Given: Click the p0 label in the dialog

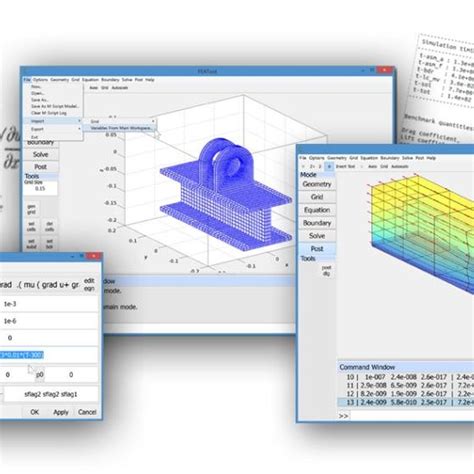Looking at the screenshot, I should tap(40, 375).
